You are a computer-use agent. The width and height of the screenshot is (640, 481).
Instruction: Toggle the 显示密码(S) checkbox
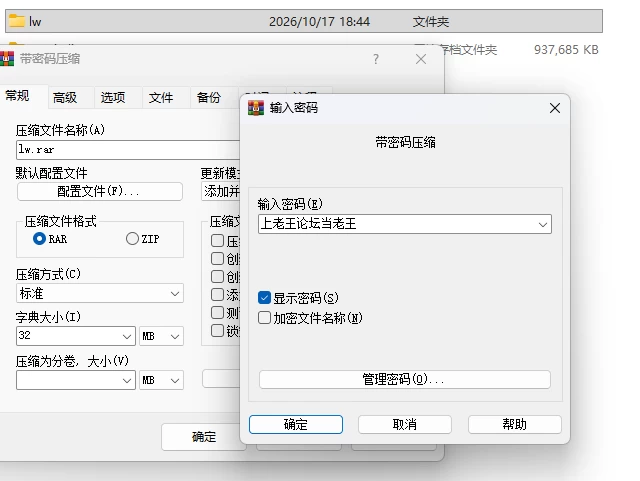[264, 298]
